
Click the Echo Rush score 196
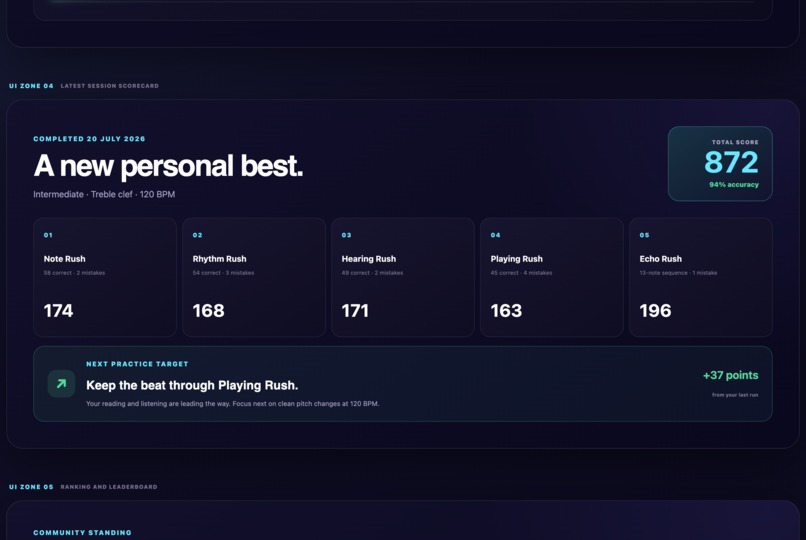655,310
